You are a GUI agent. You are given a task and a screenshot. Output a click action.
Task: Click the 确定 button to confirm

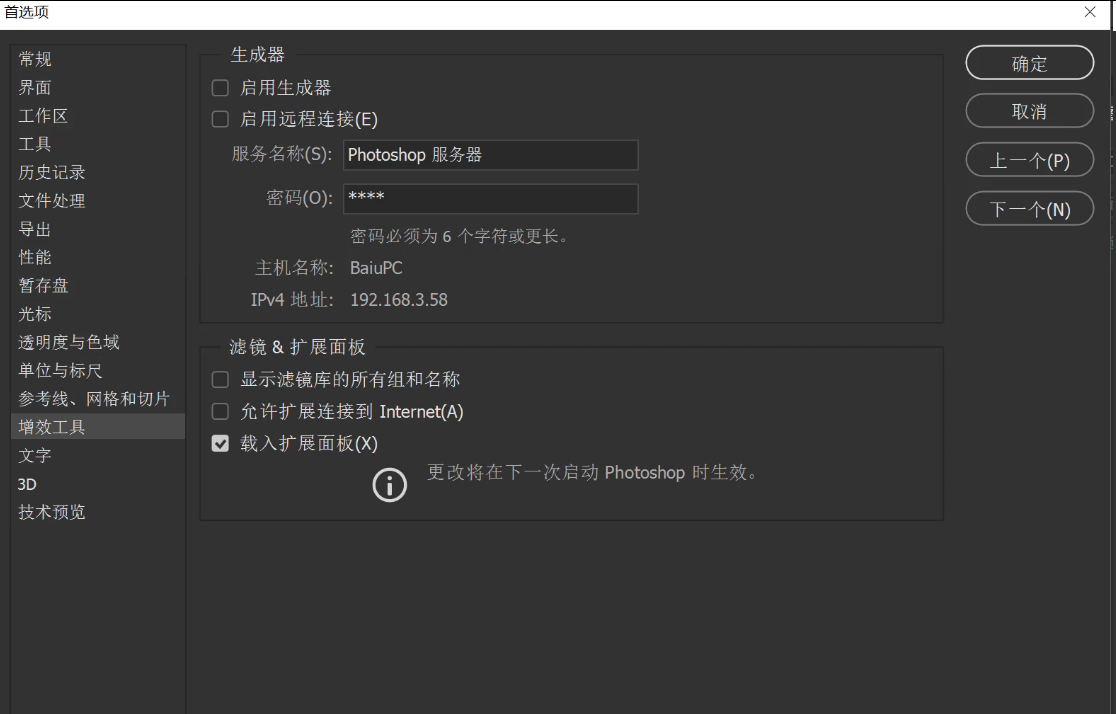[1029, 63]
